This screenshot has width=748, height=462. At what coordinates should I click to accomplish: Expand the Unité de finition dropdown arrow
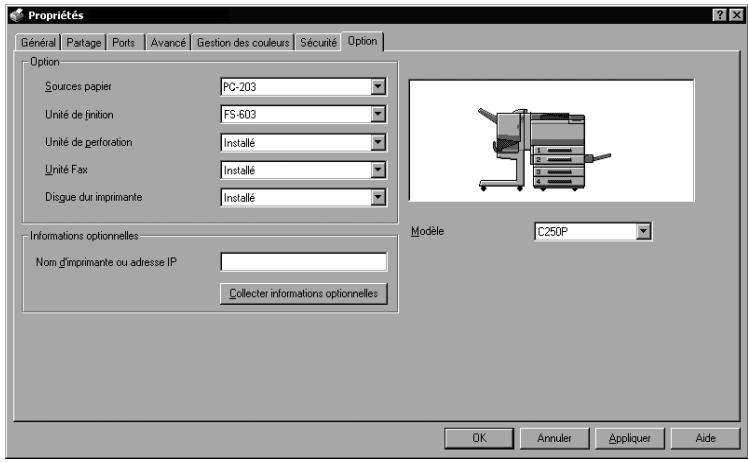tap(378, 114)
